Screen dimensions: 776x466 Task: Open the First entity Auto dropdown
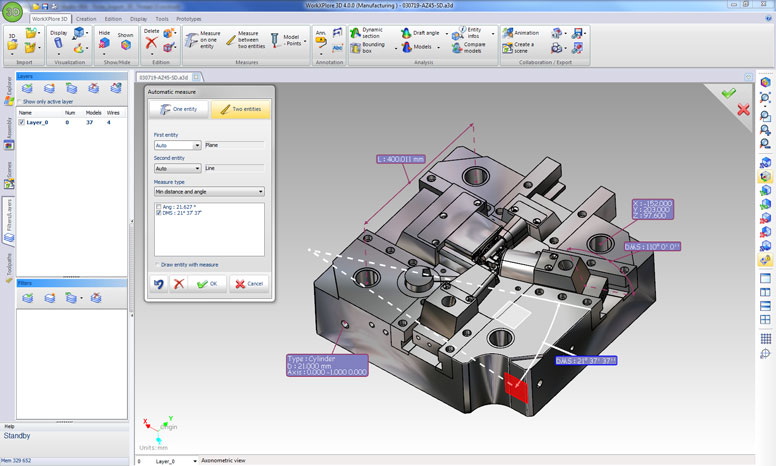point(197,145)
